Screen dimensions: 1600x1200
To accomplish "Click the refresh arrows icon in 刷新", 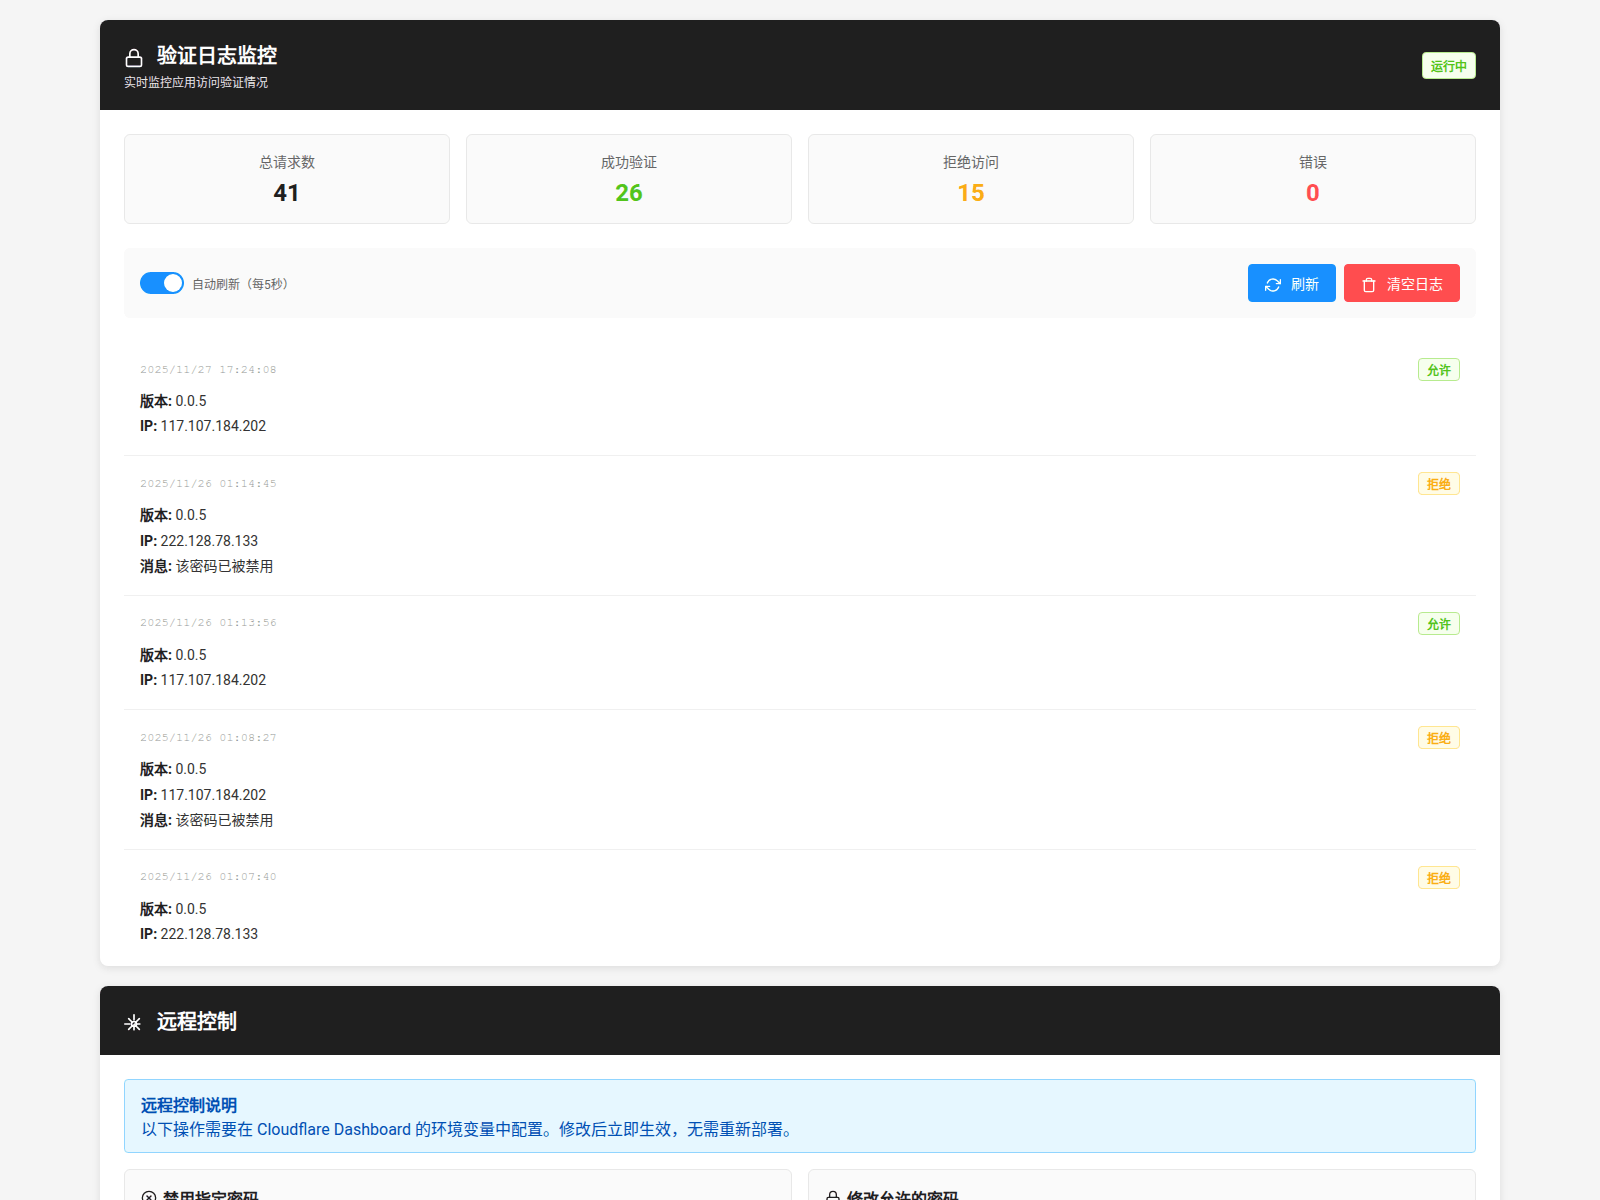I will 1273,285.
